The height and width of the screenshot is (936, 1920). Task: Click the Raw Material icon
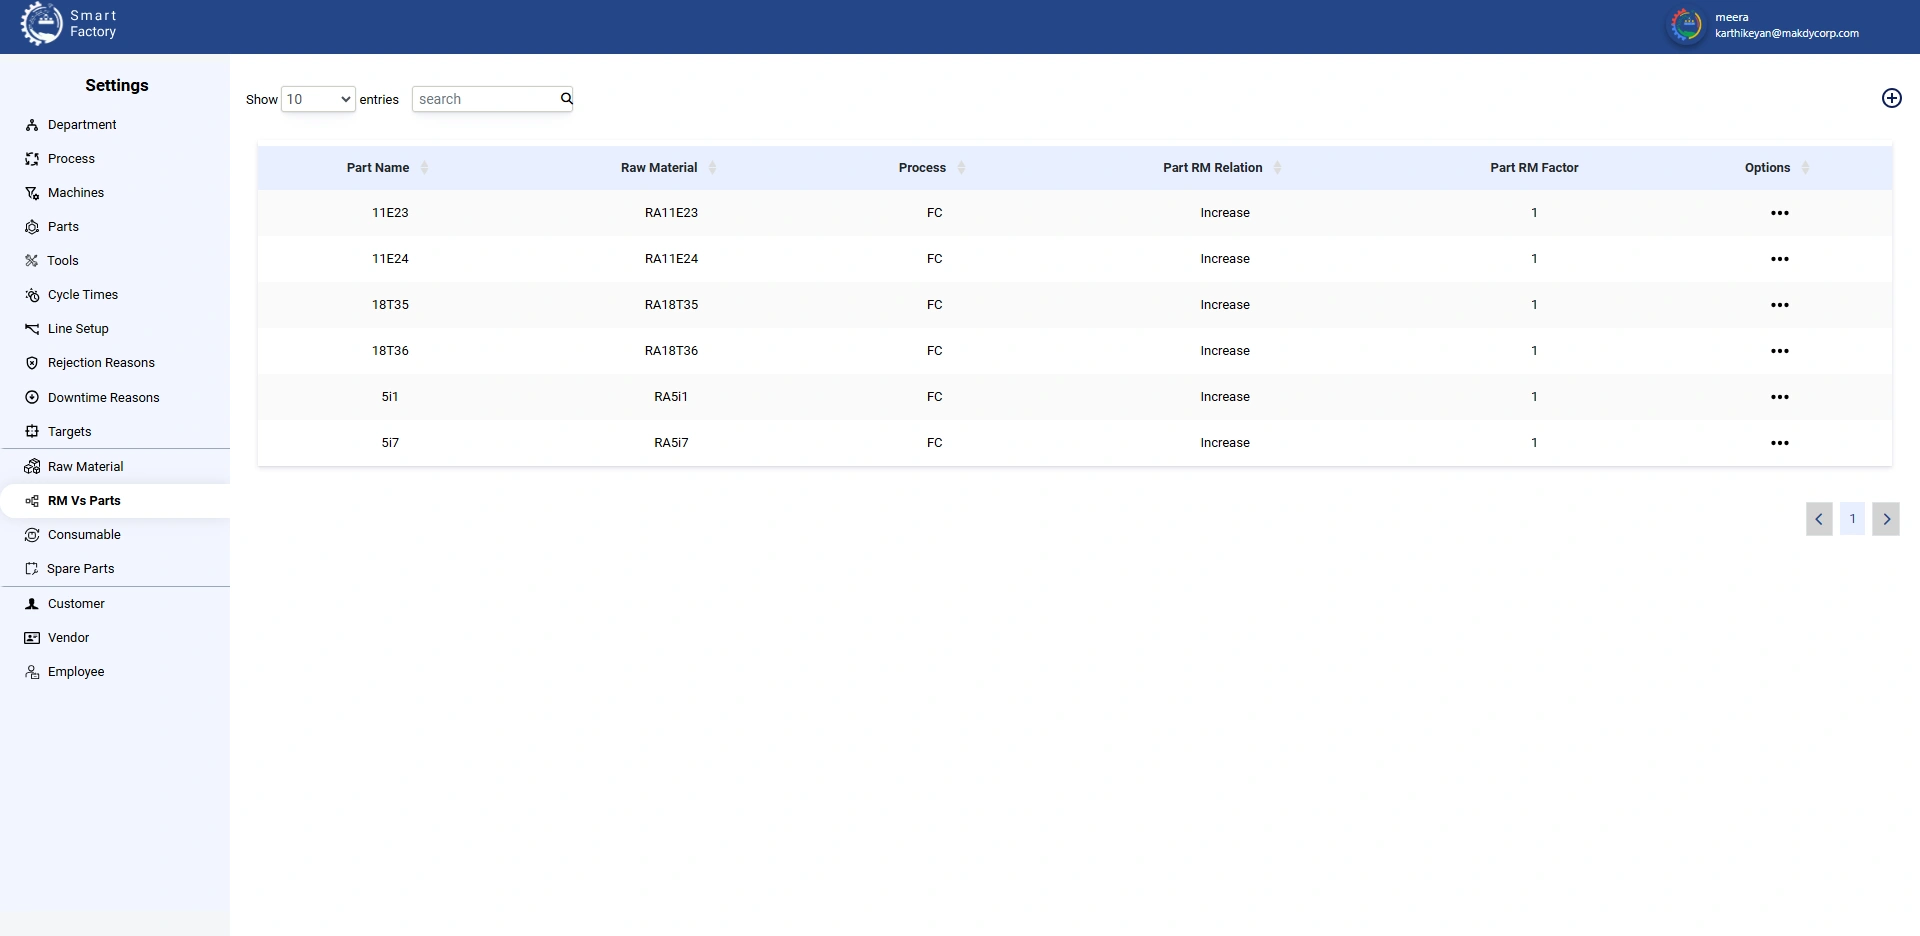32,467
